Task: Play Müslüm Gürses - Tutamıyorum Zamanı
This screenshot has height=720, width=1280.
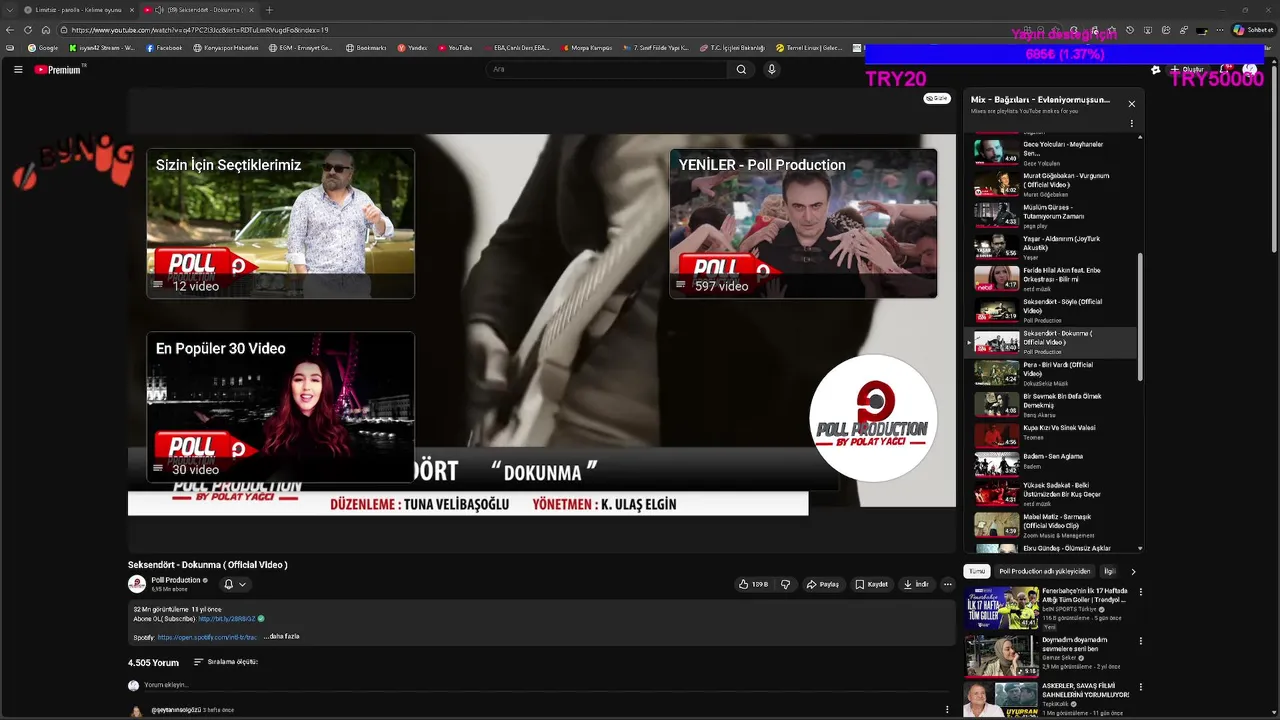Action: tap(1050, 214)
